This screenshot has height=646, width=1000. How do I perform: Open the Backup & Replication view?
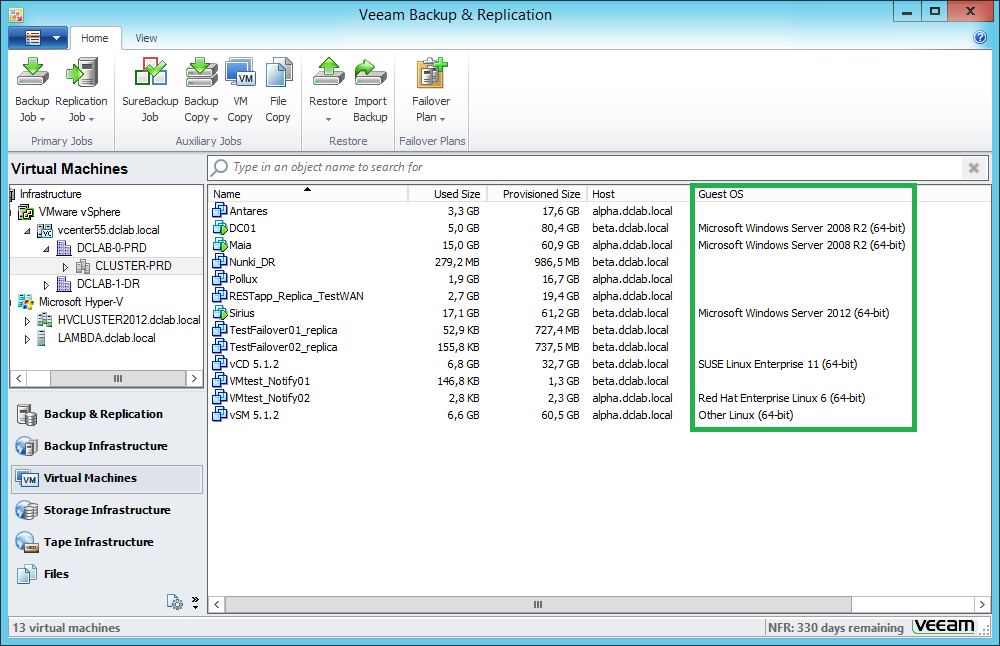pyautogui.click(x=107, y=415)
